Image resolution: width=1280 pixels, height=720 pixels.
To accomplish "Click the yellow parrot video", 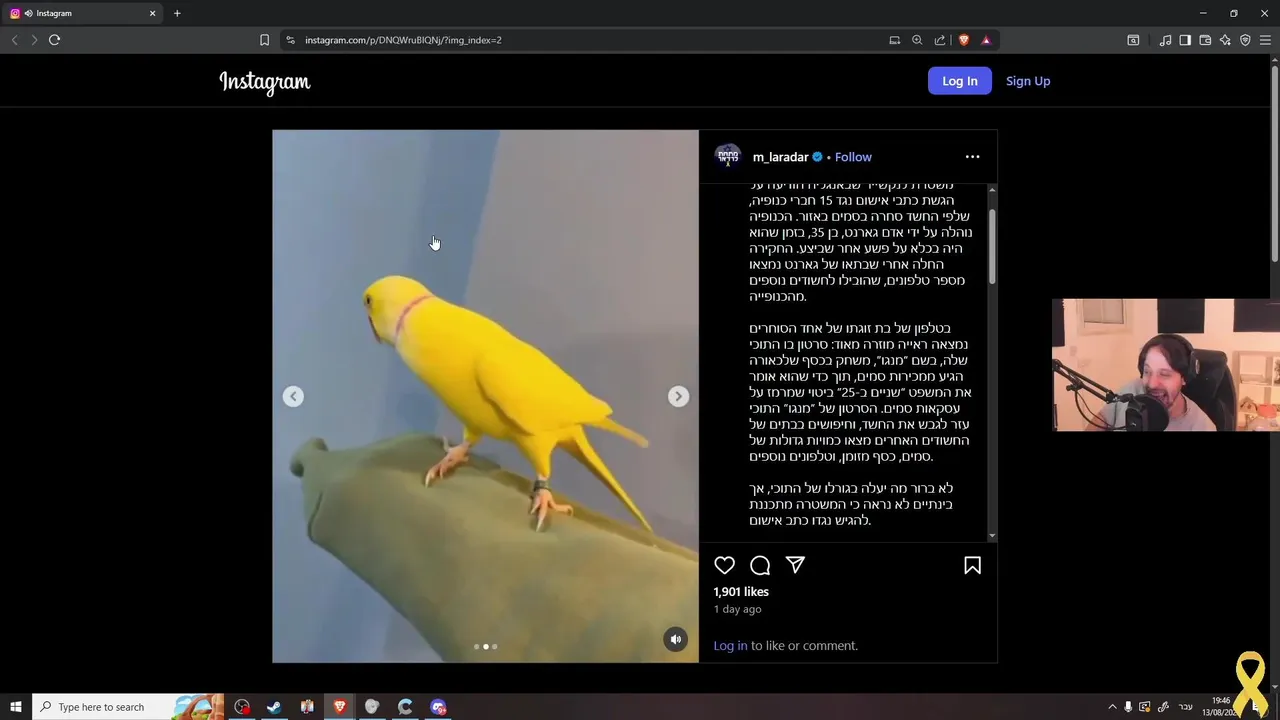I will pos(485,396).
